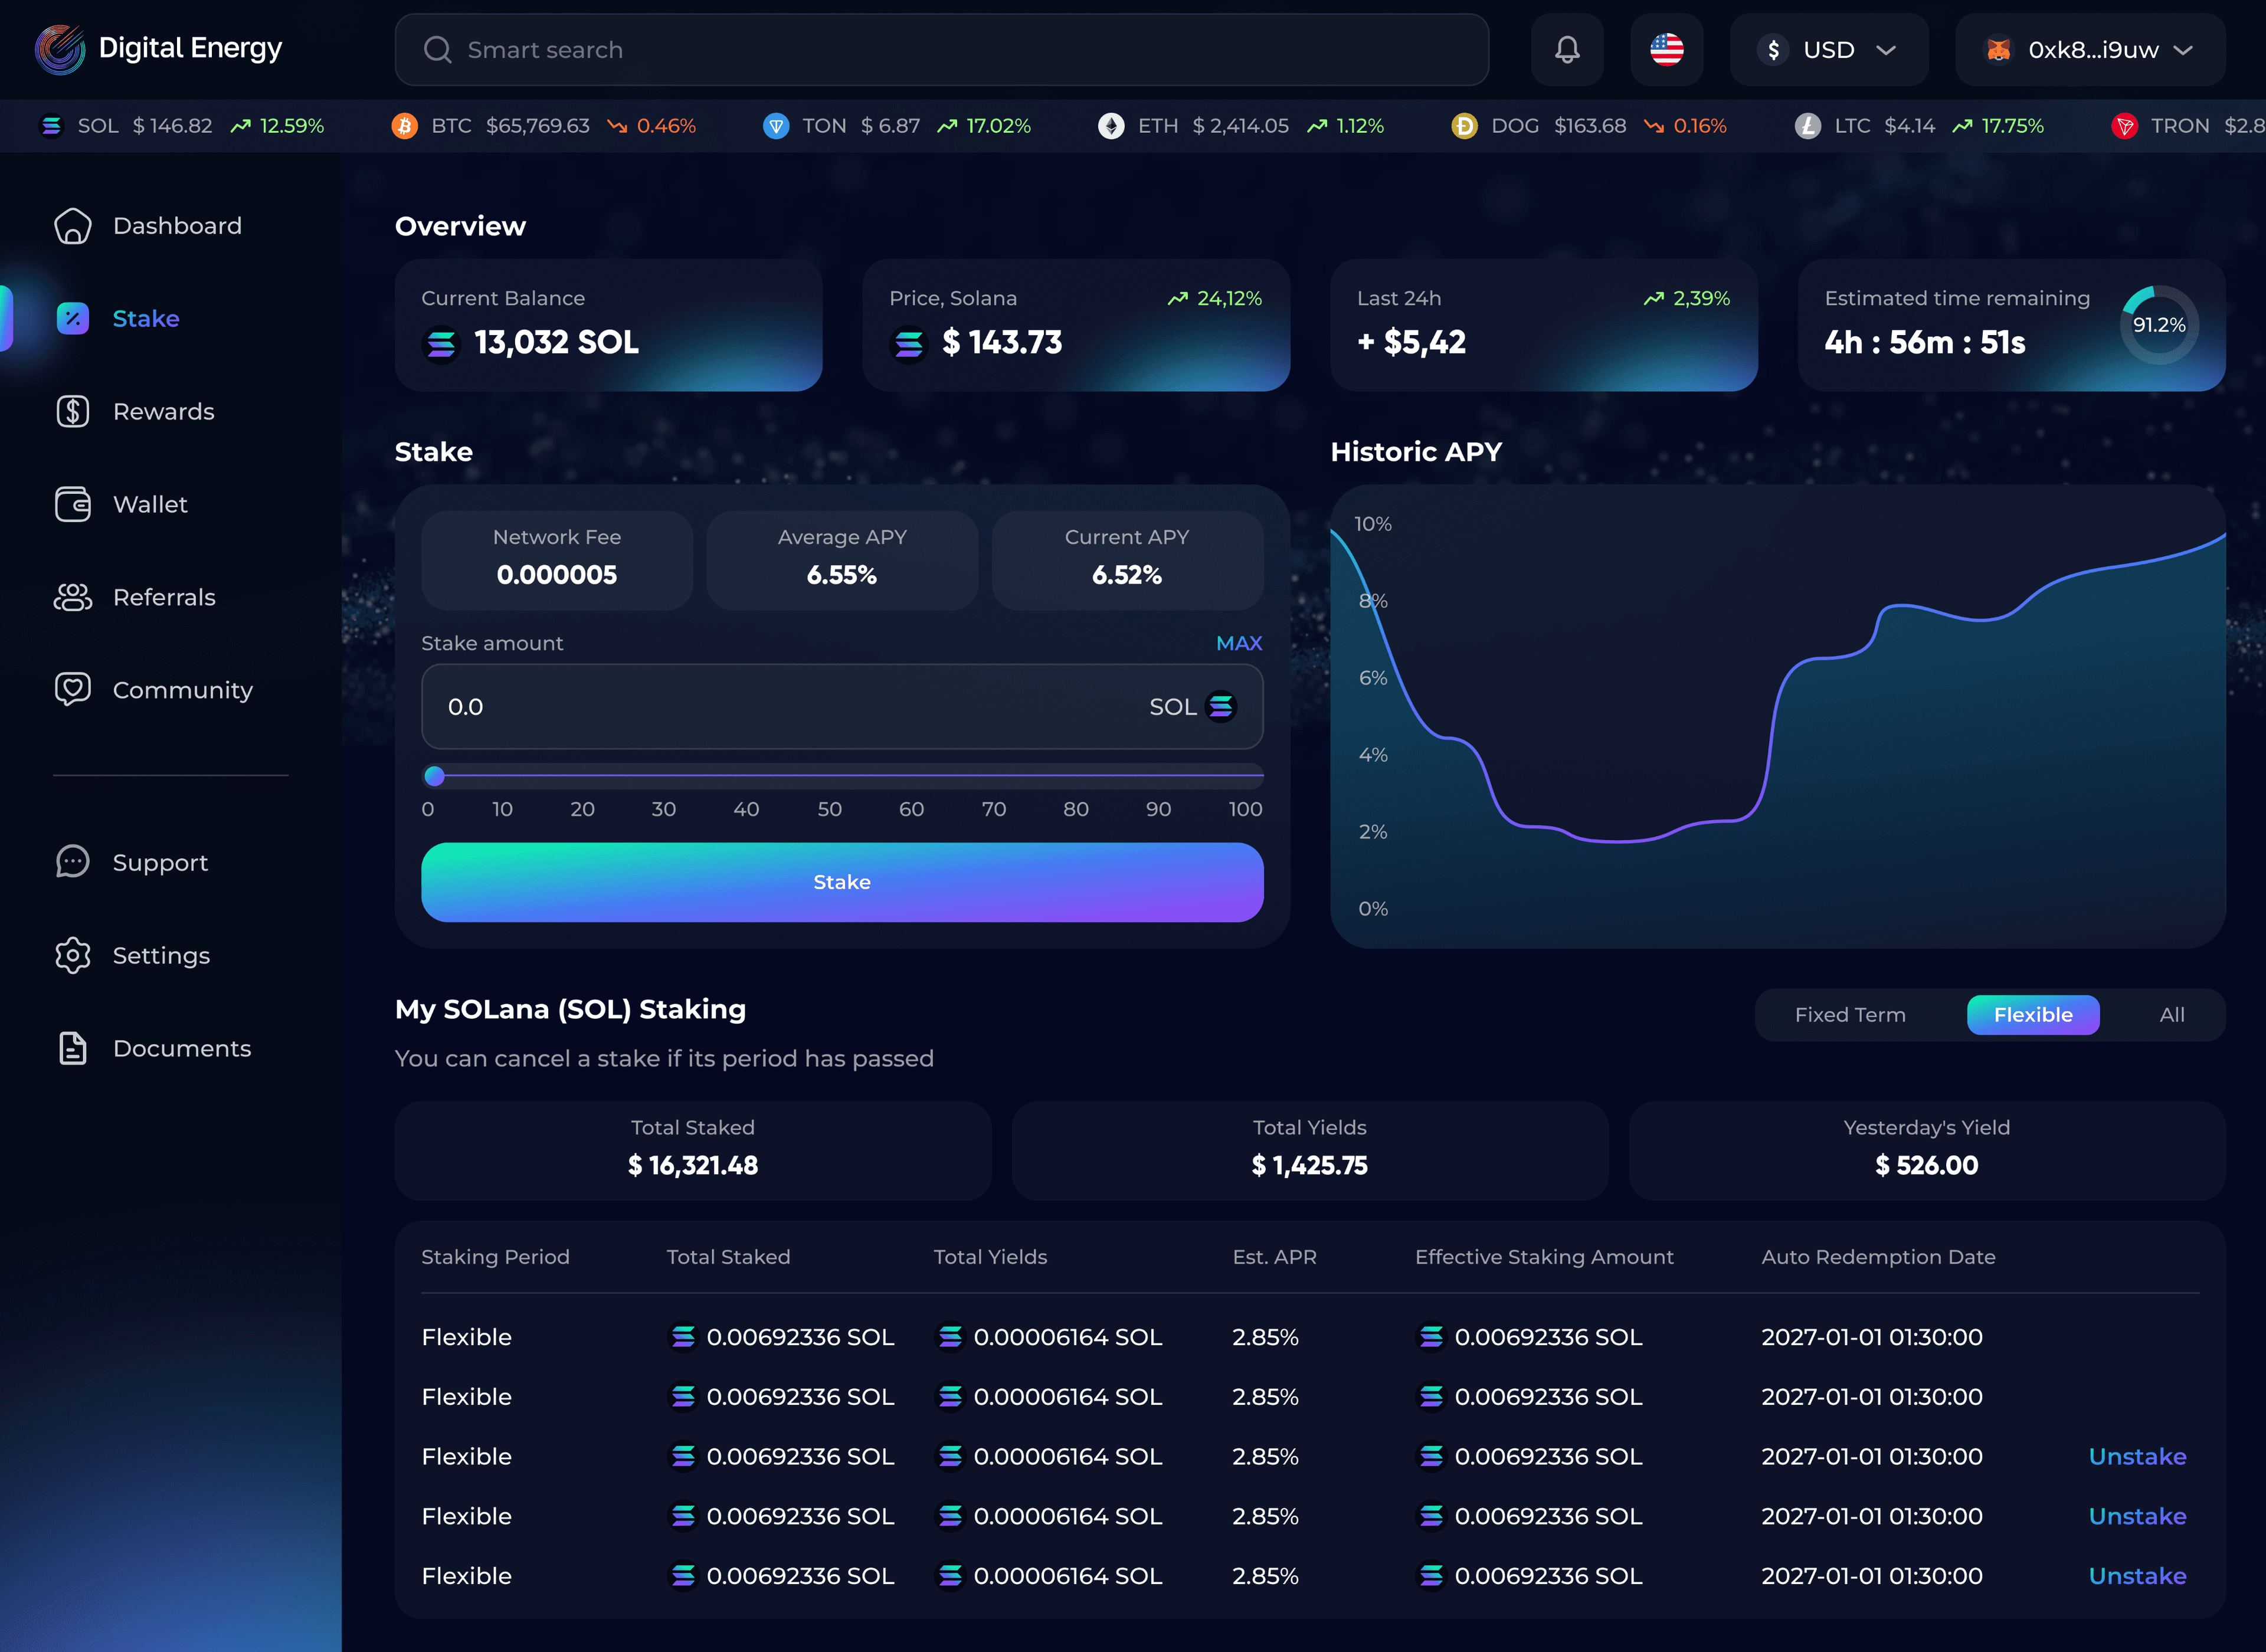This screenshot has height=1652, width=2266.
Task: Click the Referrals people icon
Action: click(73, 598)
